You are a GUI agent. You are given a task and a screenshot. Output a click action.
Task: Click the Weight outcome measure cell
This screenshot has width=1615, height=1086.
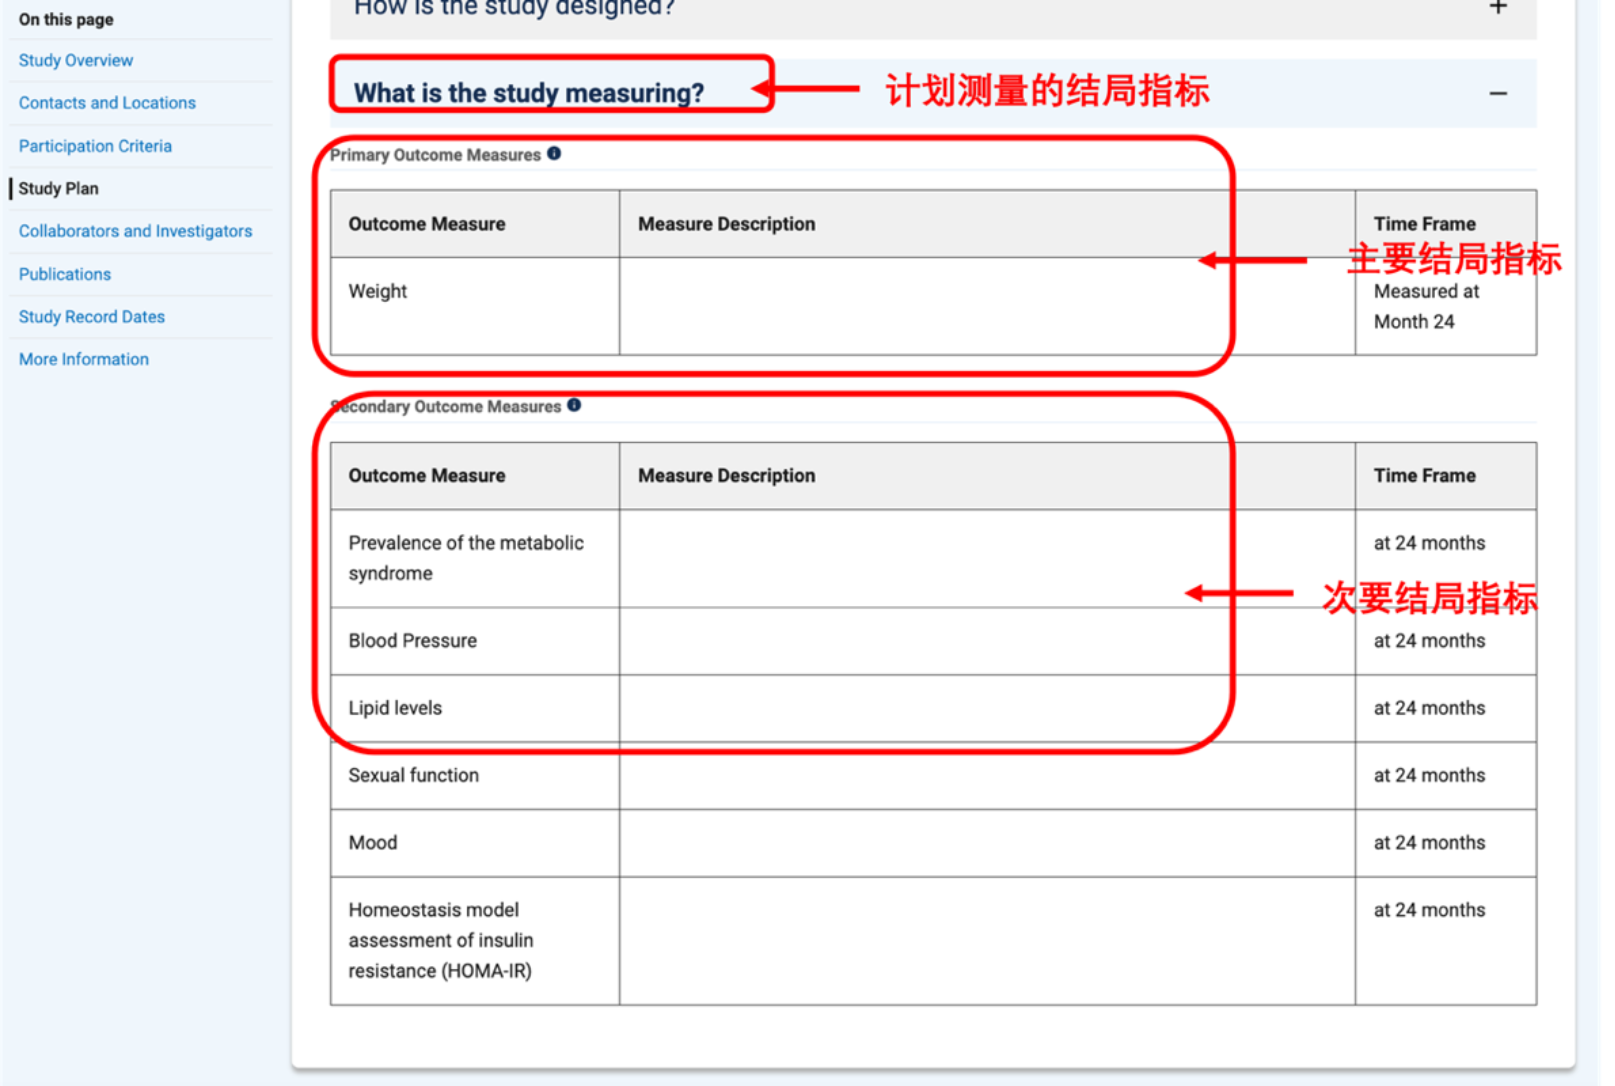tap(378, 292)
